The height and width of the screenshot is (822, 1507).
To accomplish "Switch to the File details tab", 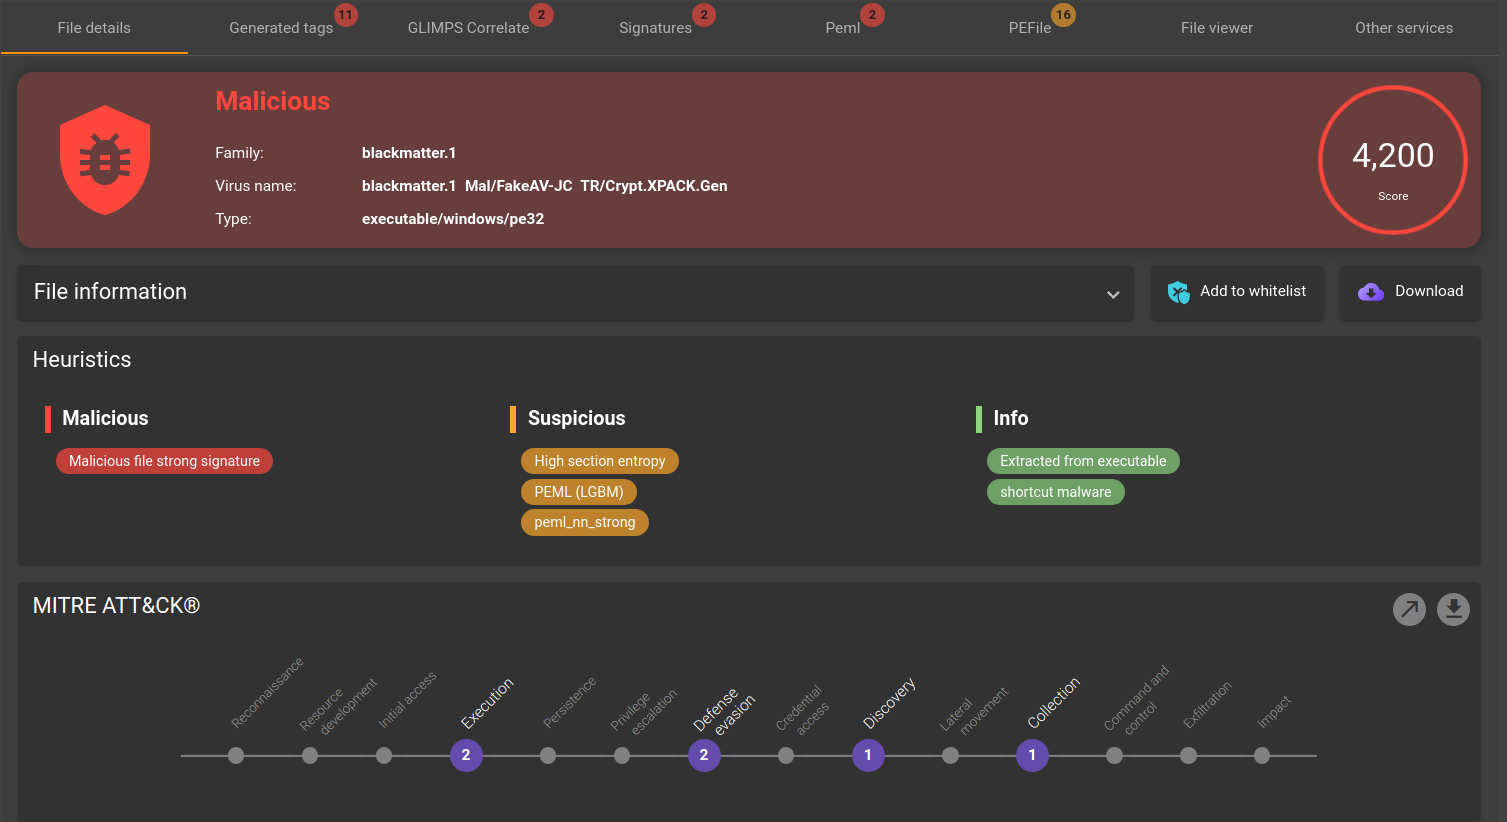I will (94, 28).
